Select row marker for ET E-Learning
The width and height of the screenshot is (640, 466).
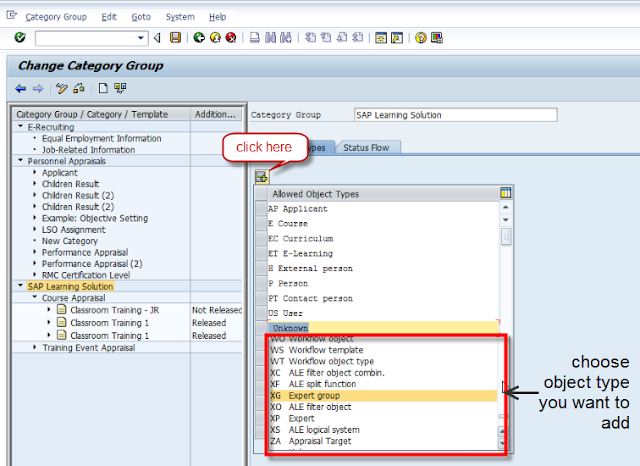pyautogui.click(x=261, y=253)
